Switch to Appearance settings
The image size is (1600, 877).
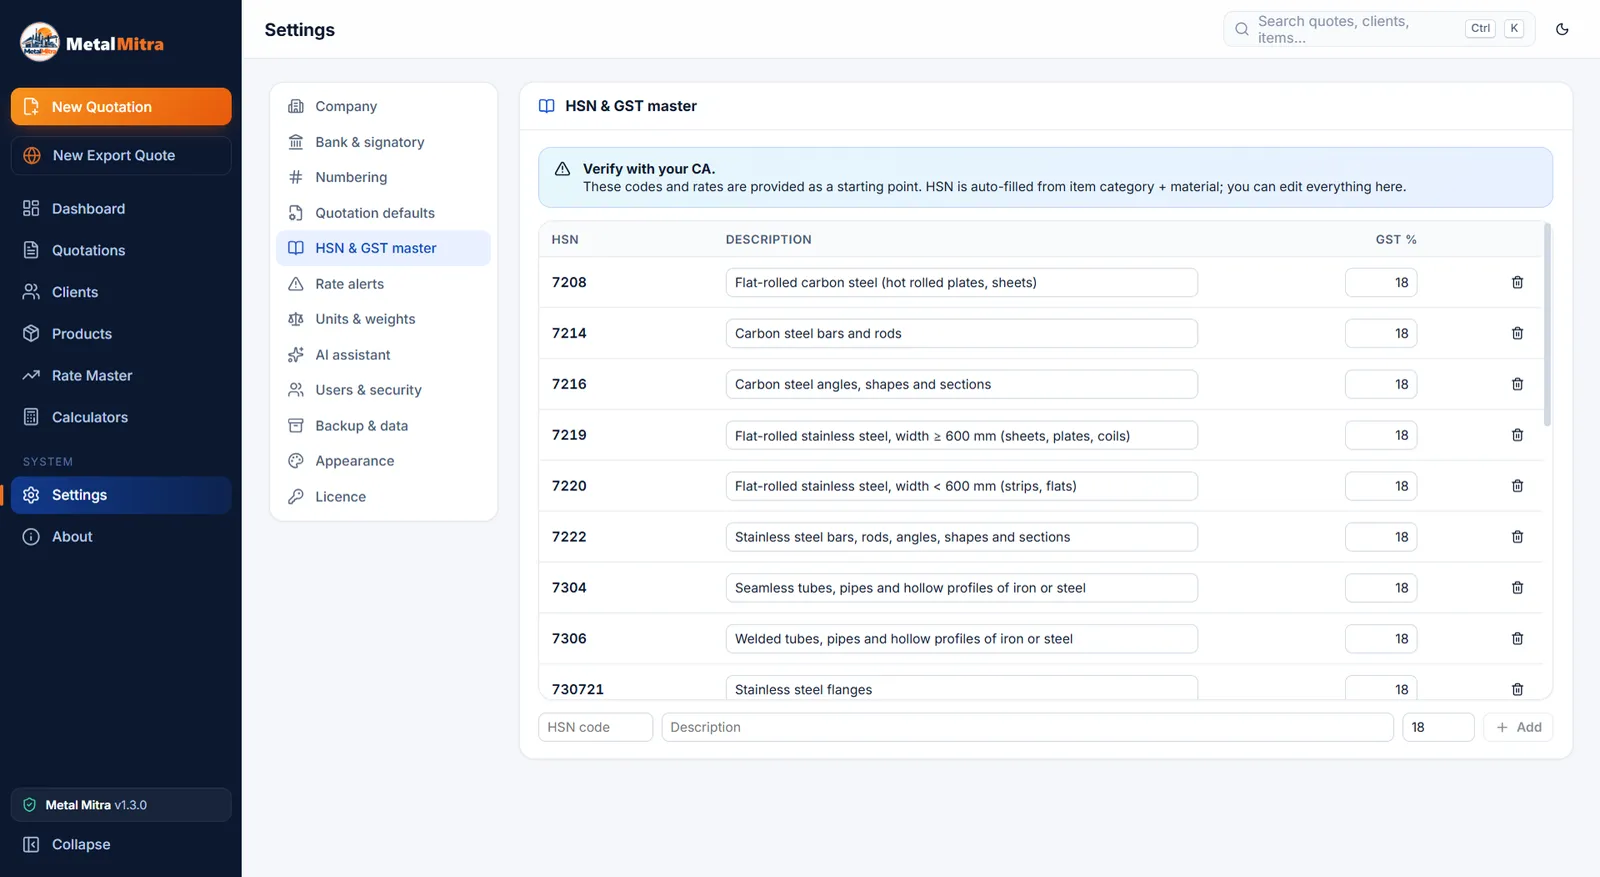[383, 461]
